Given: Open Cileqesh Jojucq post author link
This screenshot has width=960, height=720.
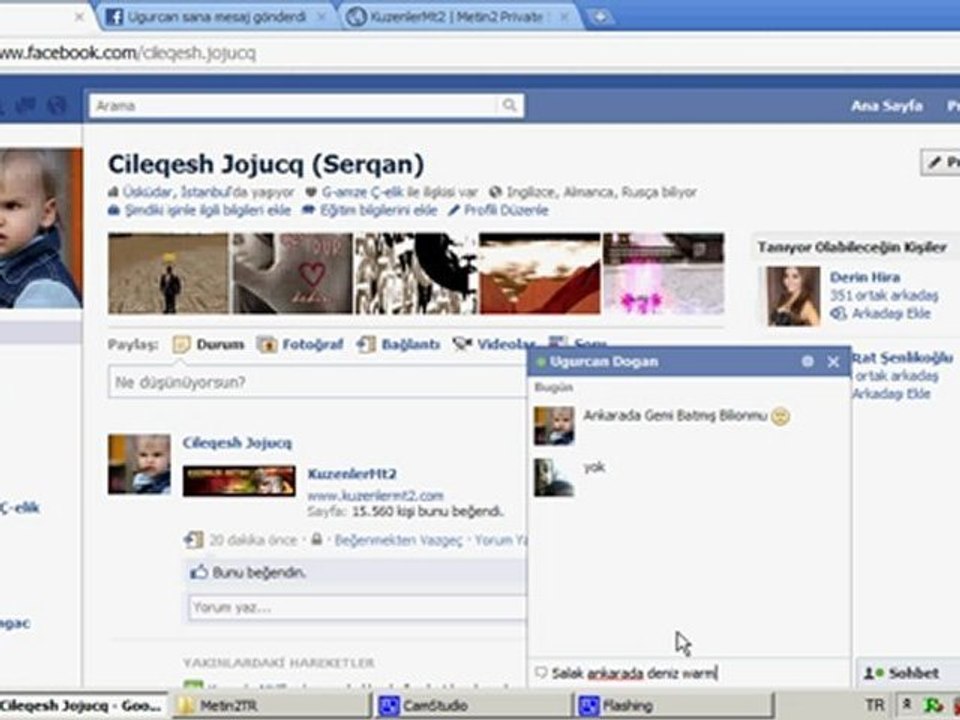Looking at the screenshot, I should (237, 443).
